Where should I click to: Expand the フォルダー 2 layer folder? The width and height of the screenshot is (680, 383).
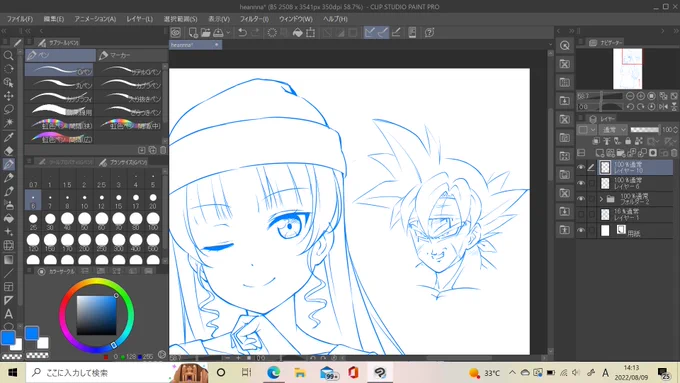pos(601,199)
